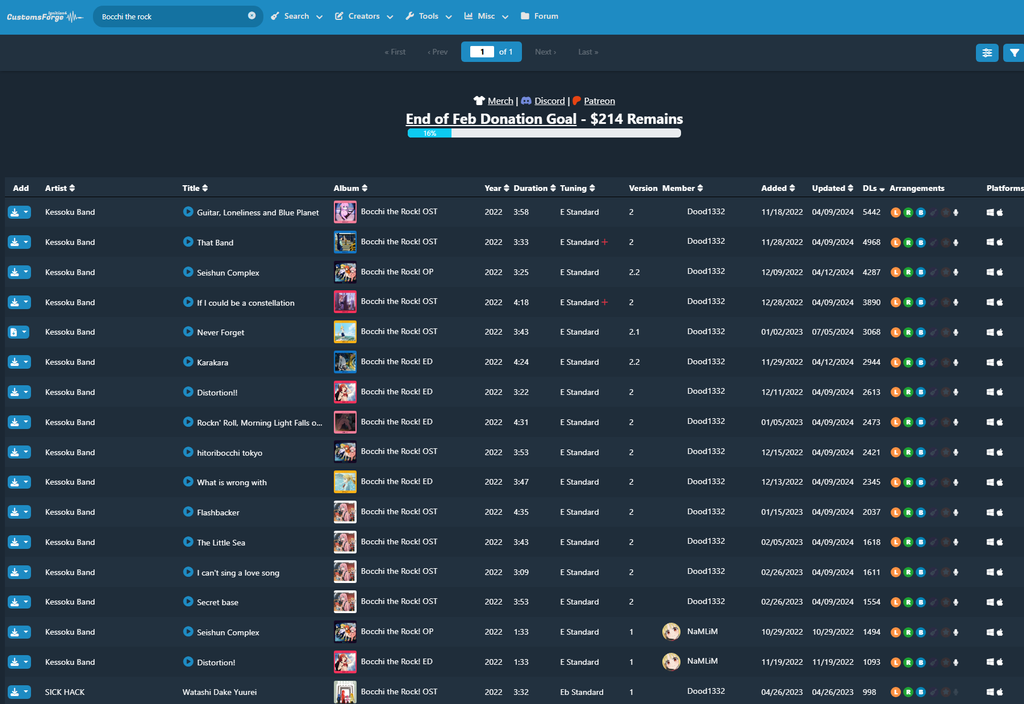Image resolution: width=1024 pixels, height=704 pixels.
Task: Go to First page
Action: 395,52
